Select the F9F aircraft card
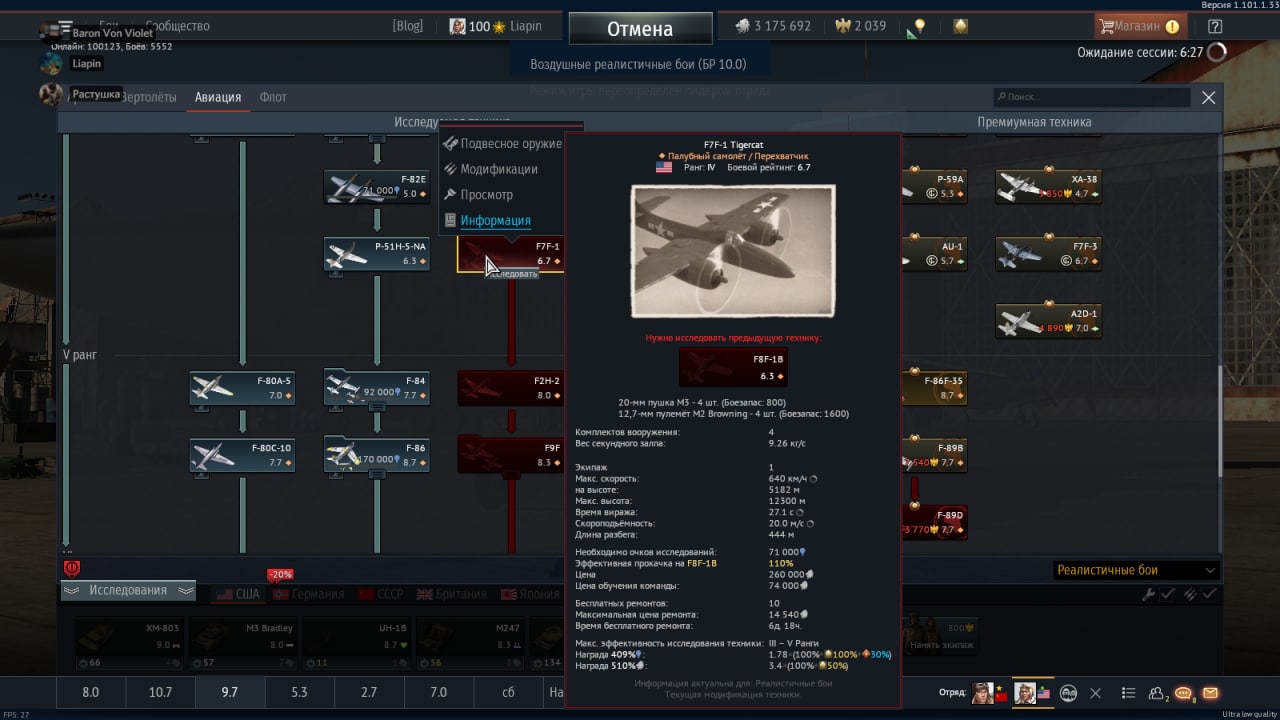The height and width of the screenshot is (720, 1280). click(510, 455)
